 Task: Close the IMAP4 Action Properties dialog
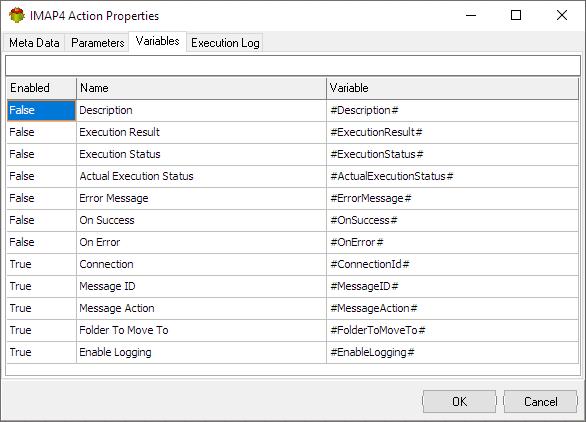561,15
